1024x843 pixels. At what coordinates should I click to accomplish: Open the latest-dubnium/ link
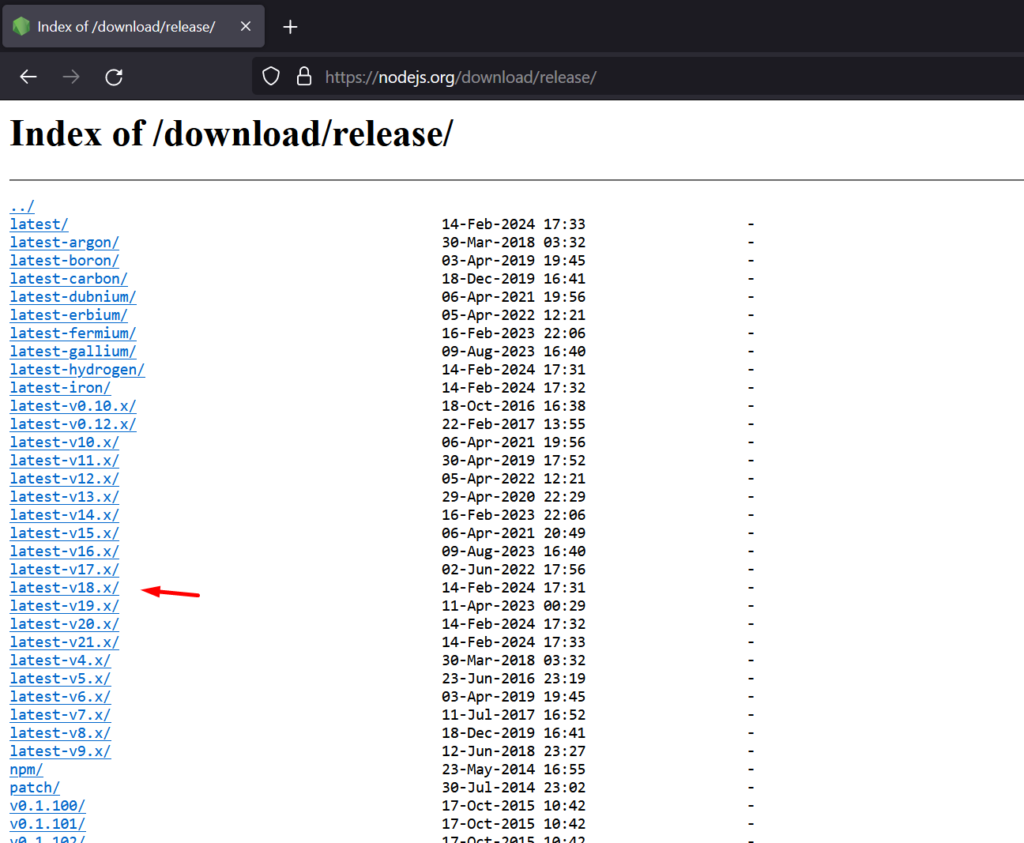coord(73,297)
